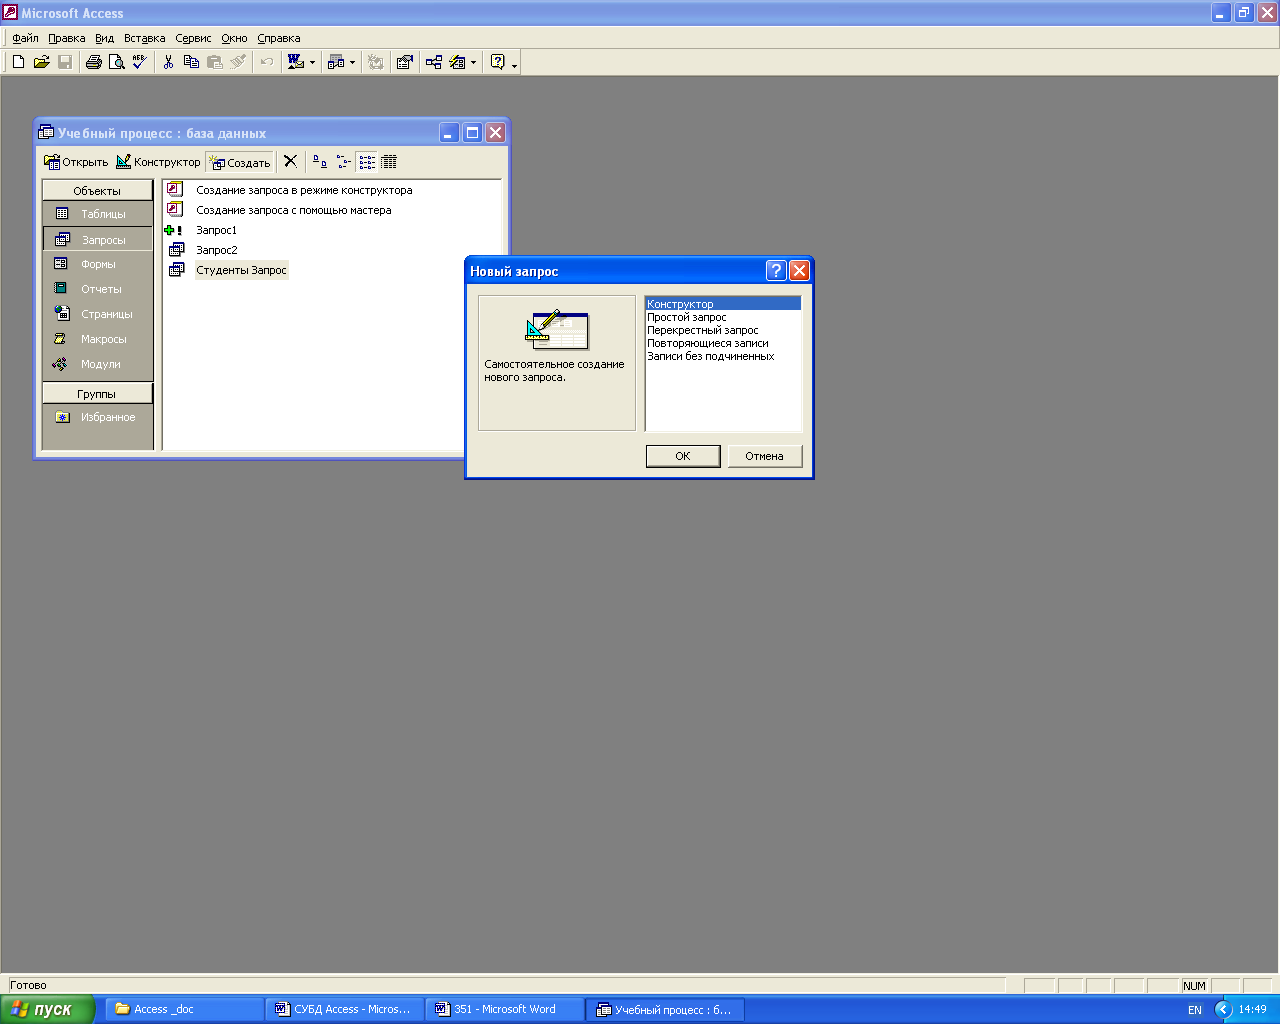Click the Office Links Word icon
This screenshot has width=1280, height=1024.
pyautogui.click(x=295, y=62)
